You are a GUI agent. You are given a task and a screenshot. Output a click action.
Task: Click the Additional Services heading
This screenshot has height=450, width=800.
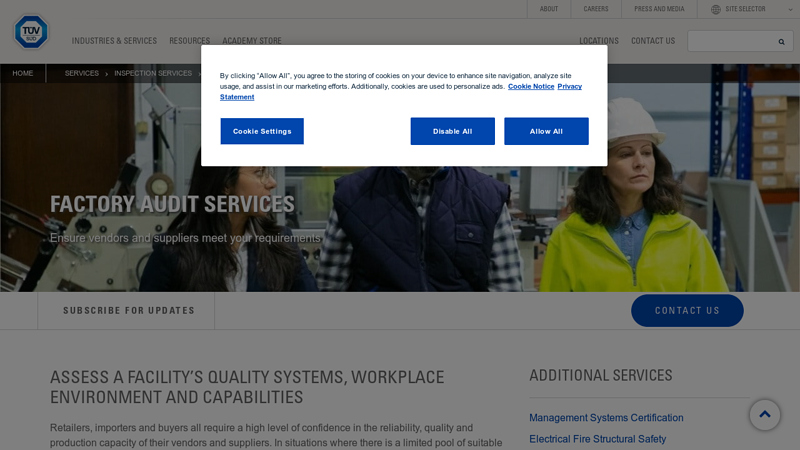(x=601, y=376)
